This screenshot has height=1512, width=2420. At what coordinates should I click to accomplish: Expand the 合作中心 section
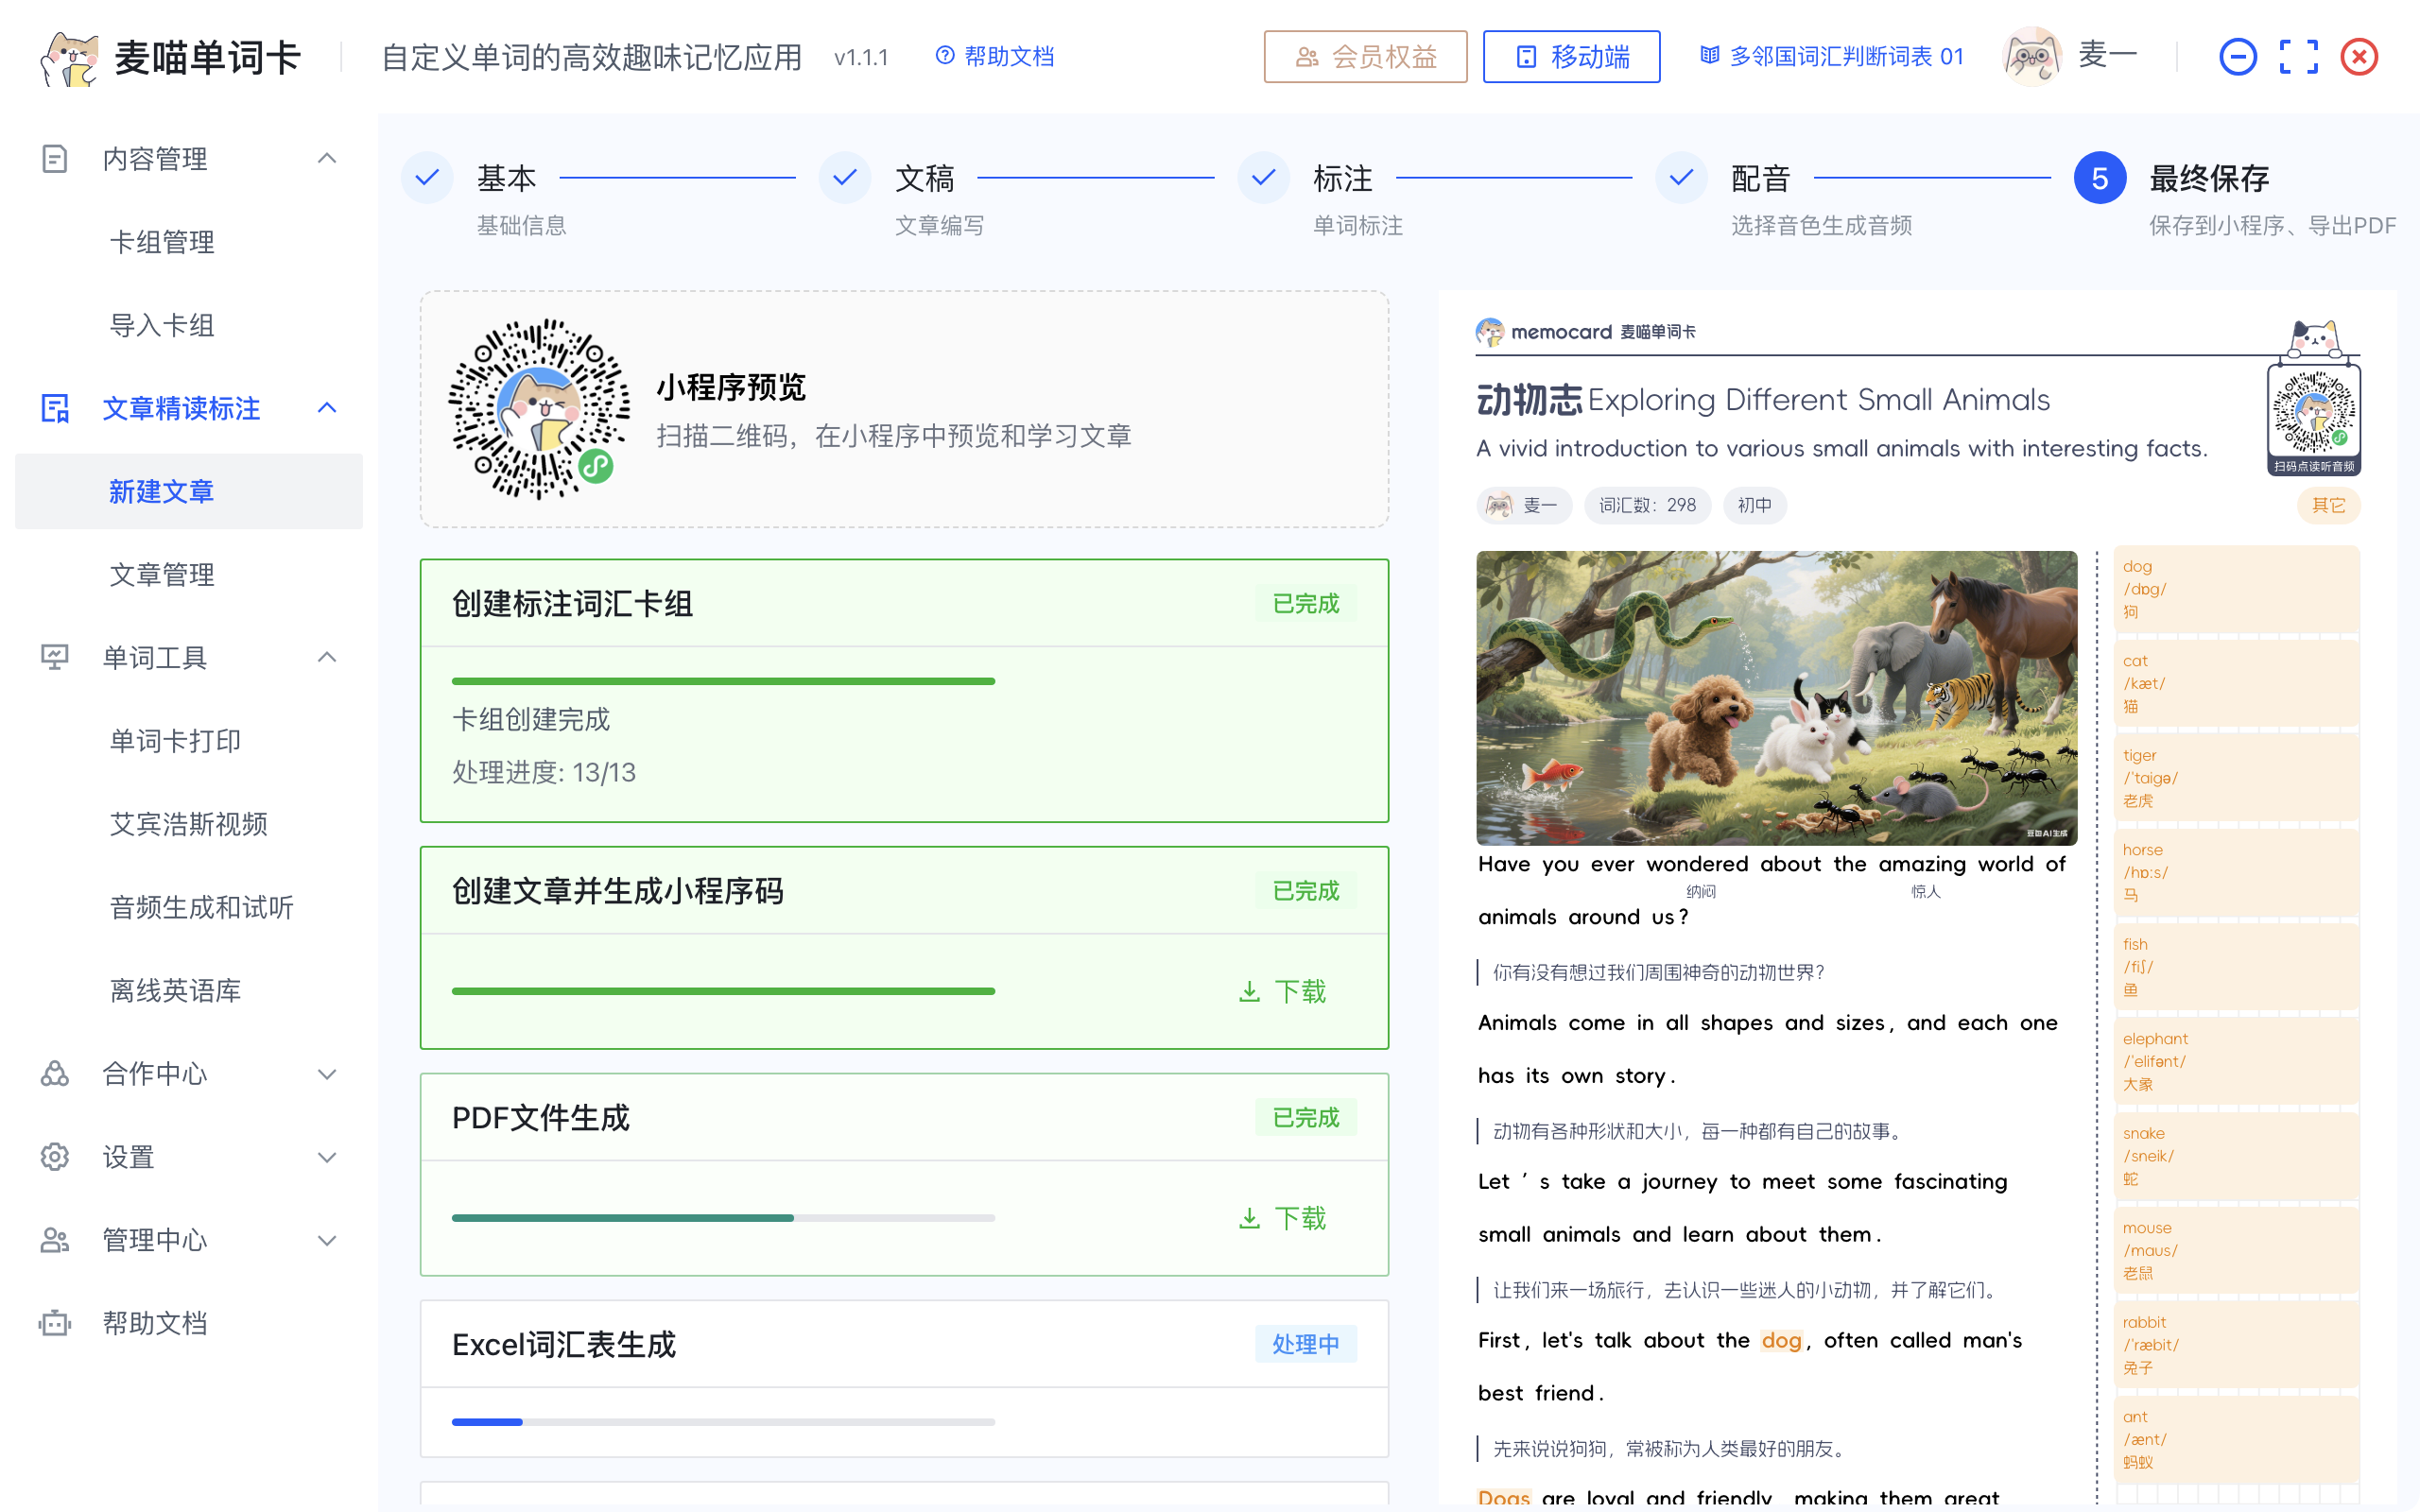click(x=327, y=1074)
